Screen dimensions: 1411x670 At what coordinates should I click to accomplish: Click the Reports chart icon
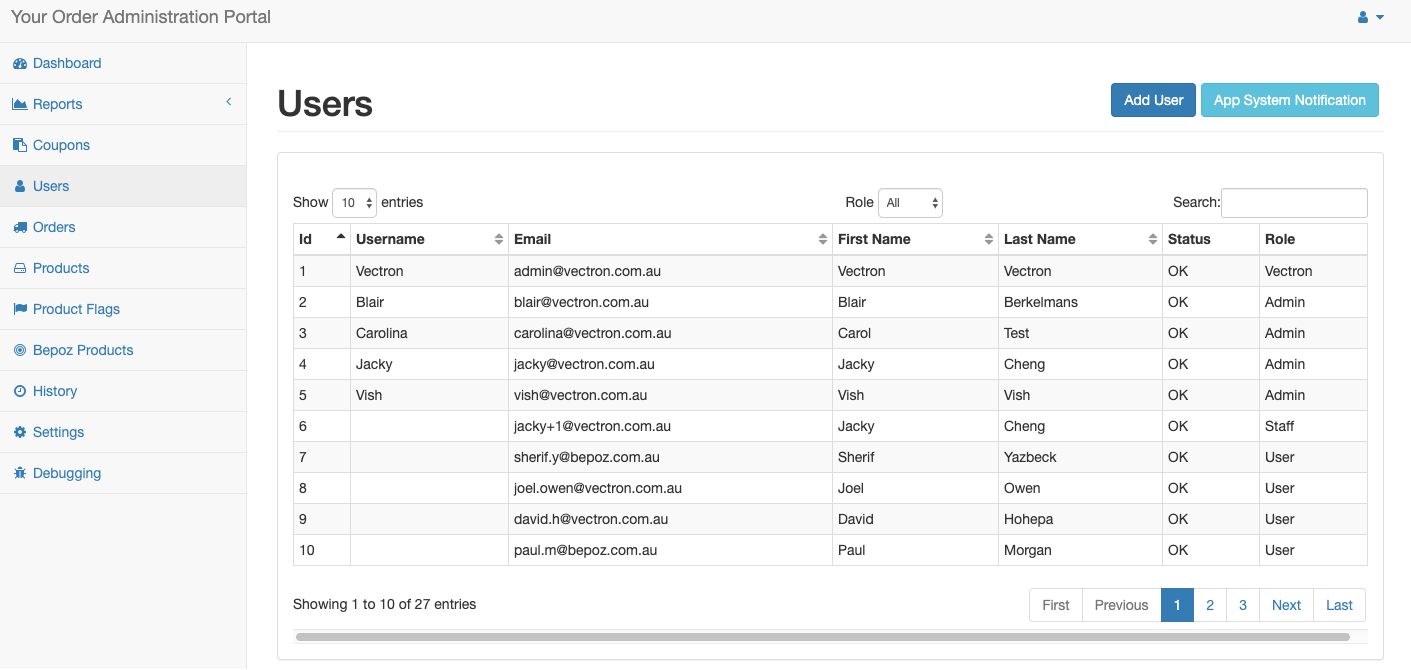pos(20,105)
